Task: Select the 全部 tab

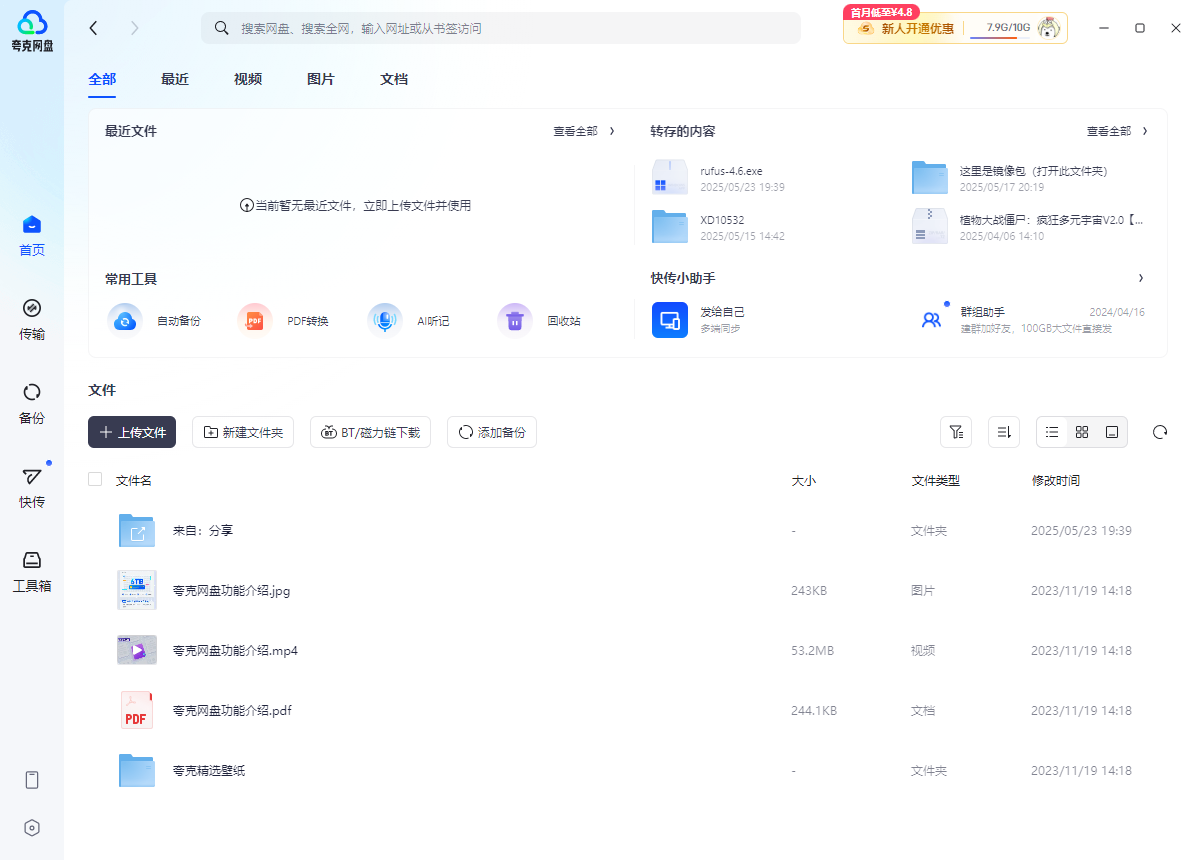Action: 102,79
